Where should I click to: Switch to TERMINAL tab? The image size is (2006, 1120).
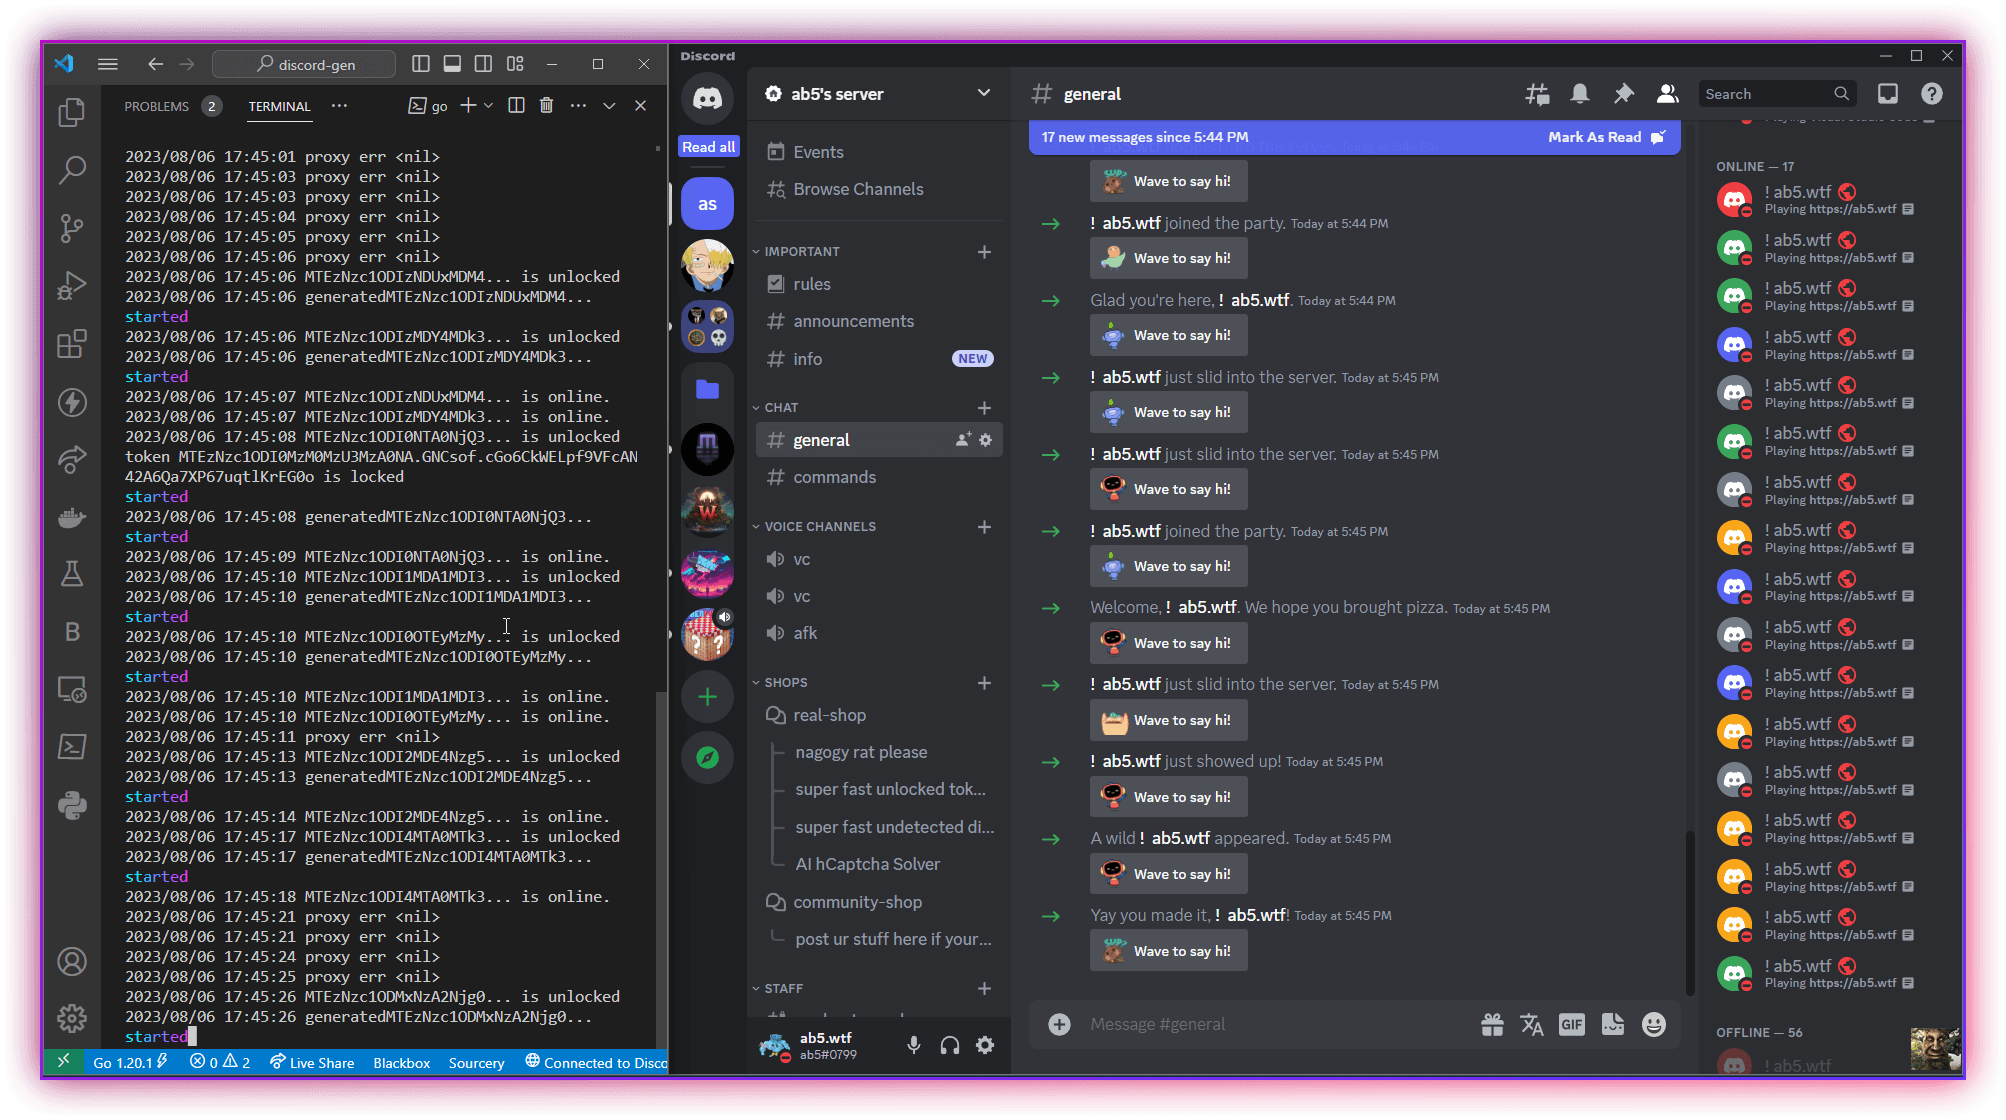pos(279,106)
